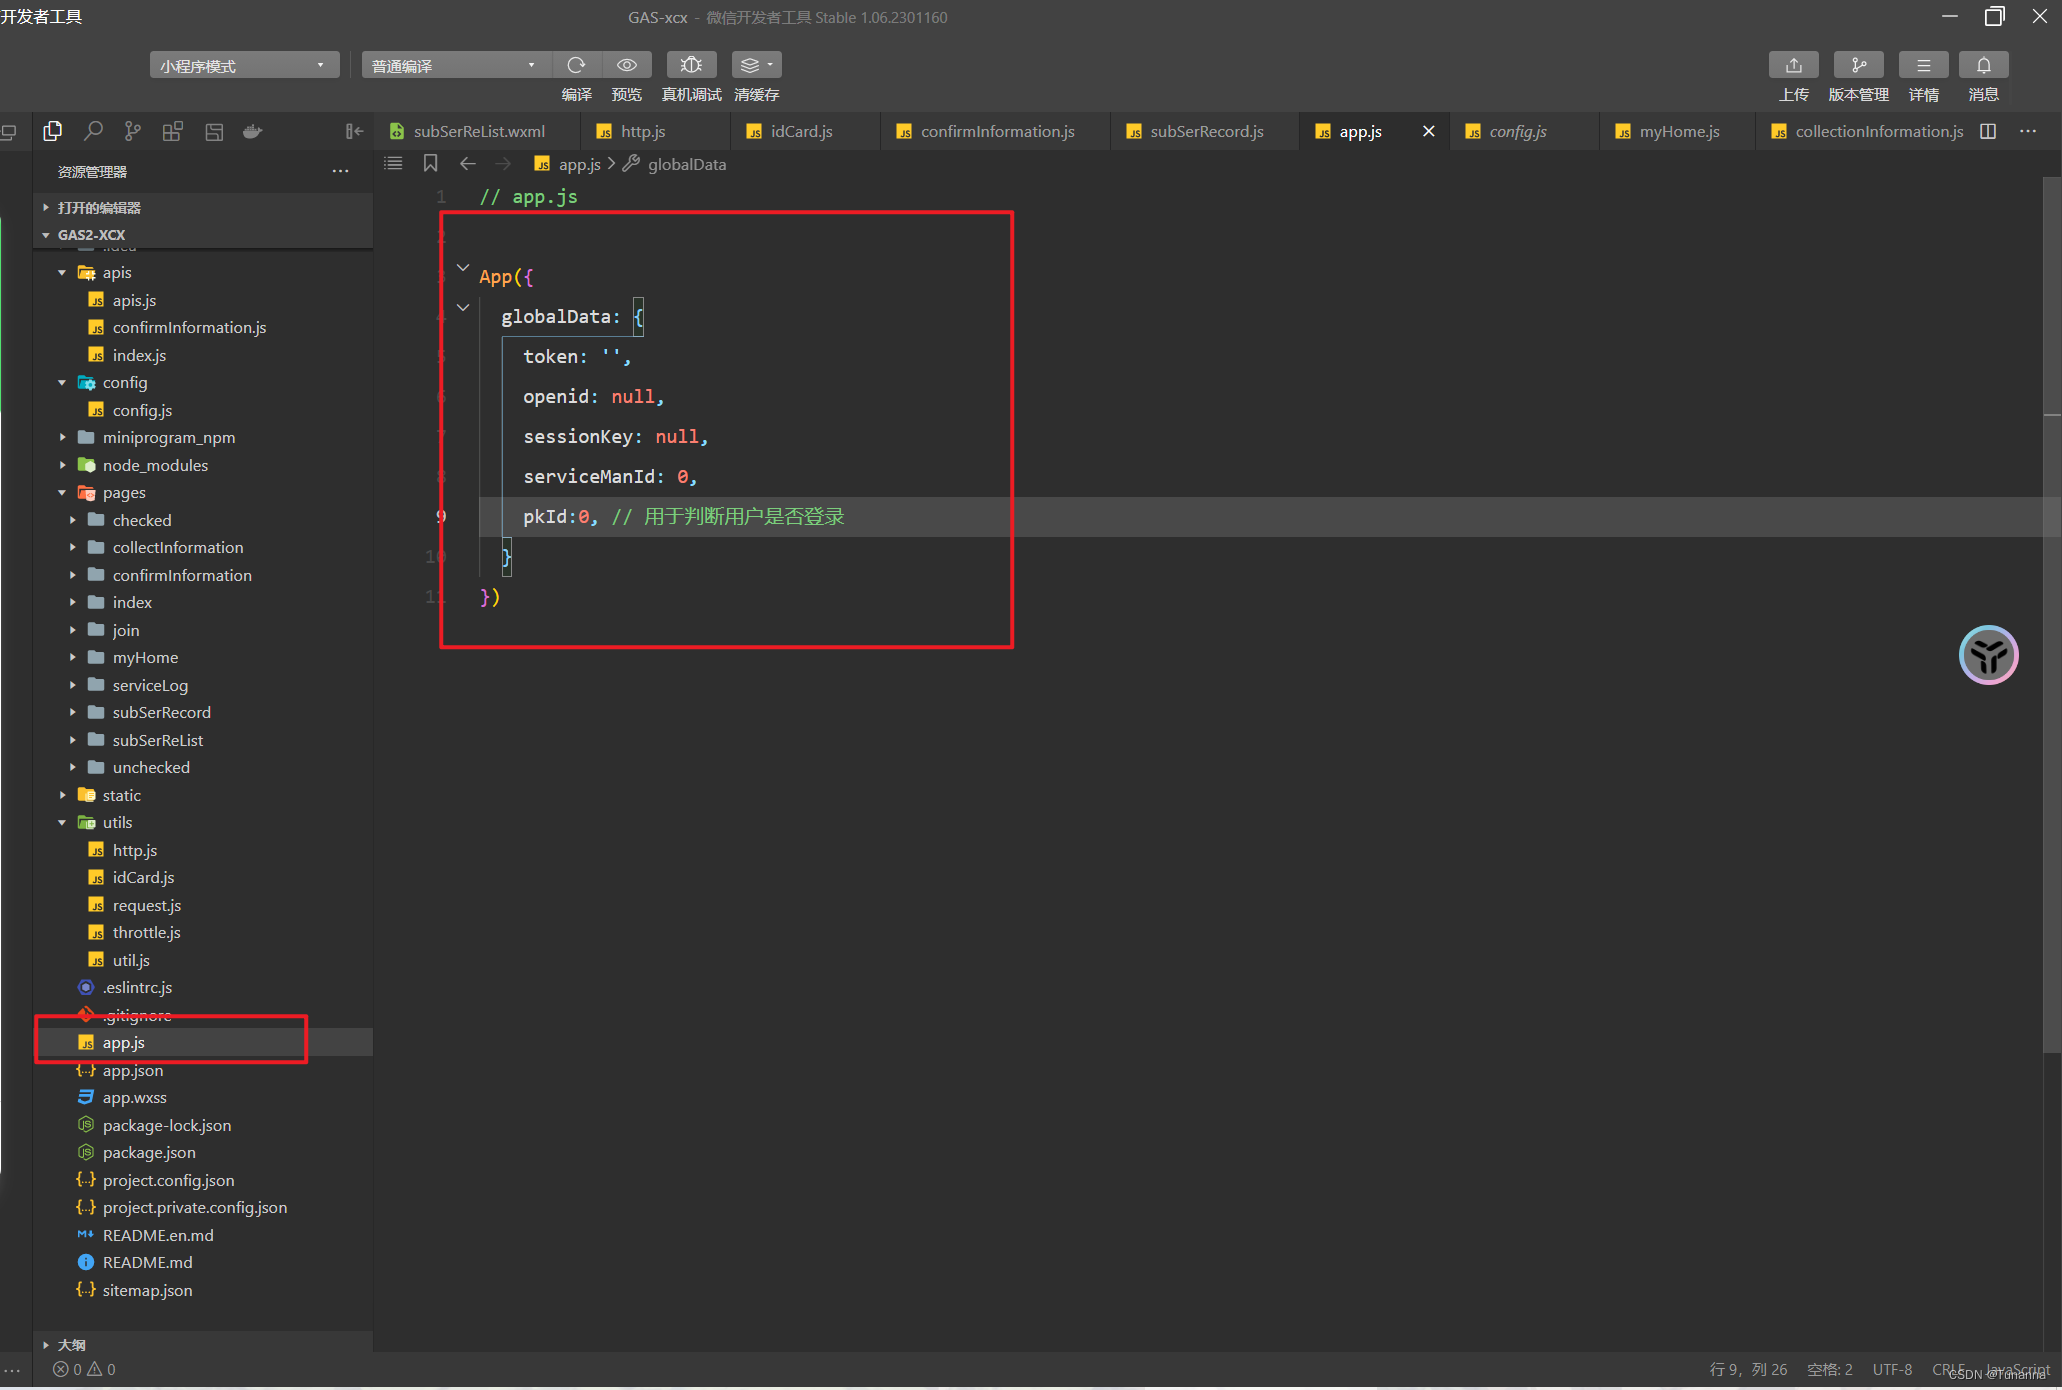The height and width of the screenshot is (1390, 2062).
Task: Switch to the subSerReList.wxml tab
Action: (x=478, y=131)
